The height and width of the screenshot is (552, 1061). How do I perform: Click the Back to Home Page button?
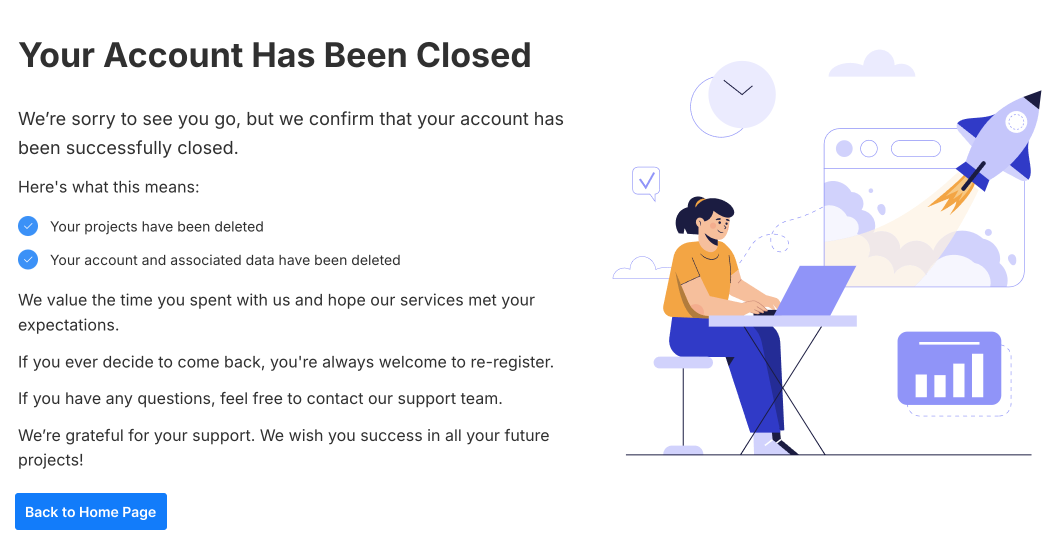point(91,512)
